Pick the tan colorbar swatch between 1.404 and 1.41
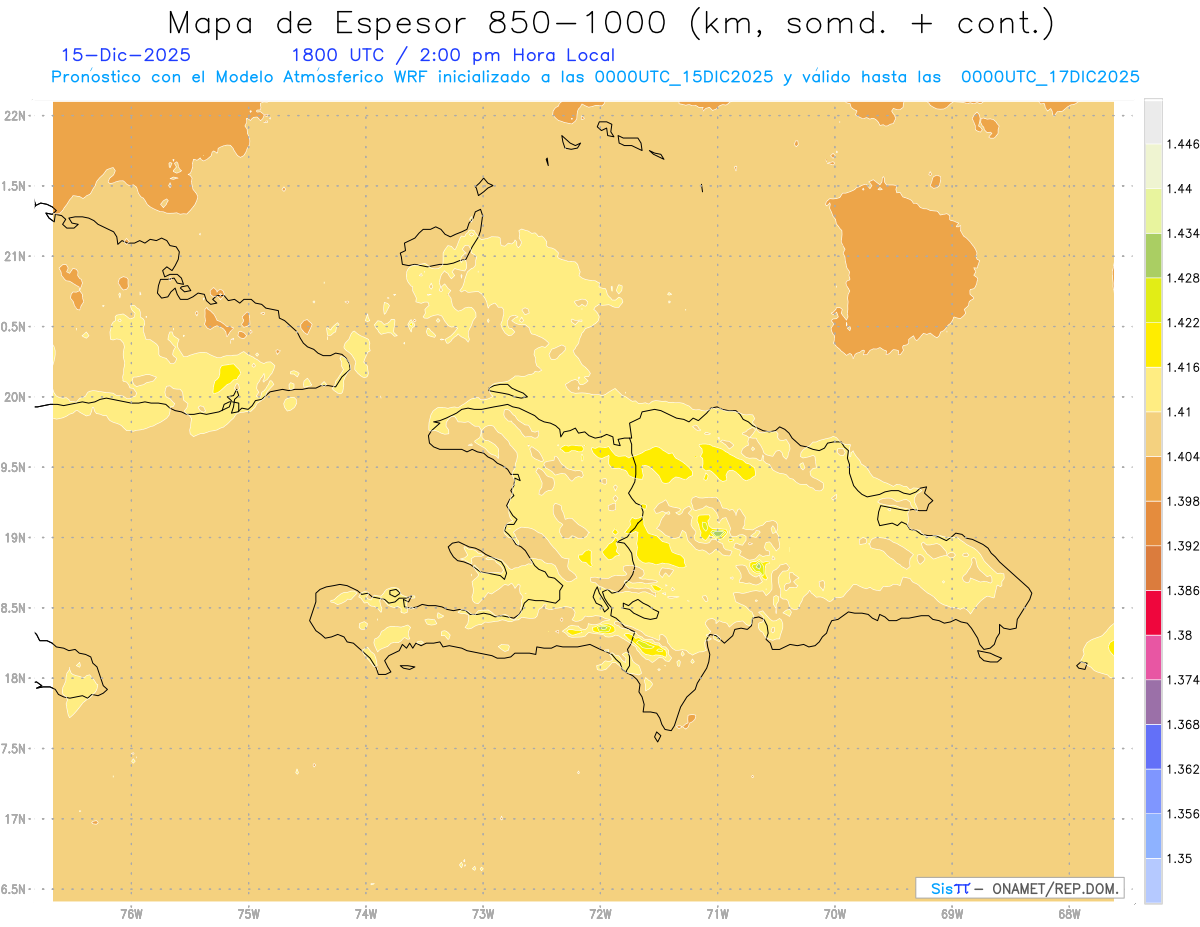The width and height of the screenshot is (1200, 927). pyautogui.click(x=1153, y=433)
